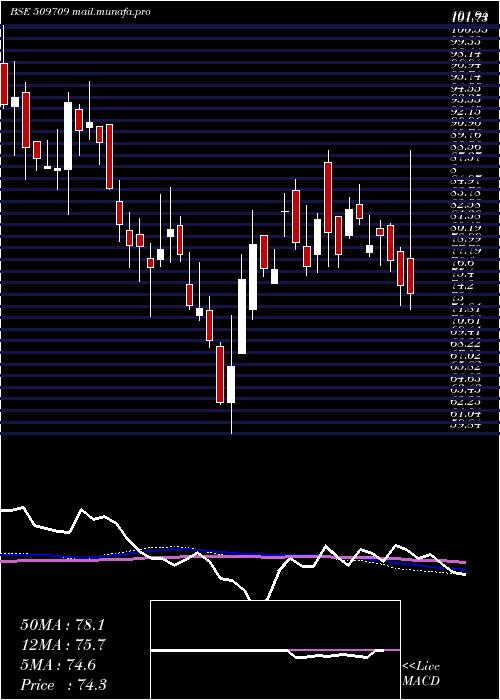Click the 99.33 price axis label
This screenshot has width=500, height=700.
(466, 41)
